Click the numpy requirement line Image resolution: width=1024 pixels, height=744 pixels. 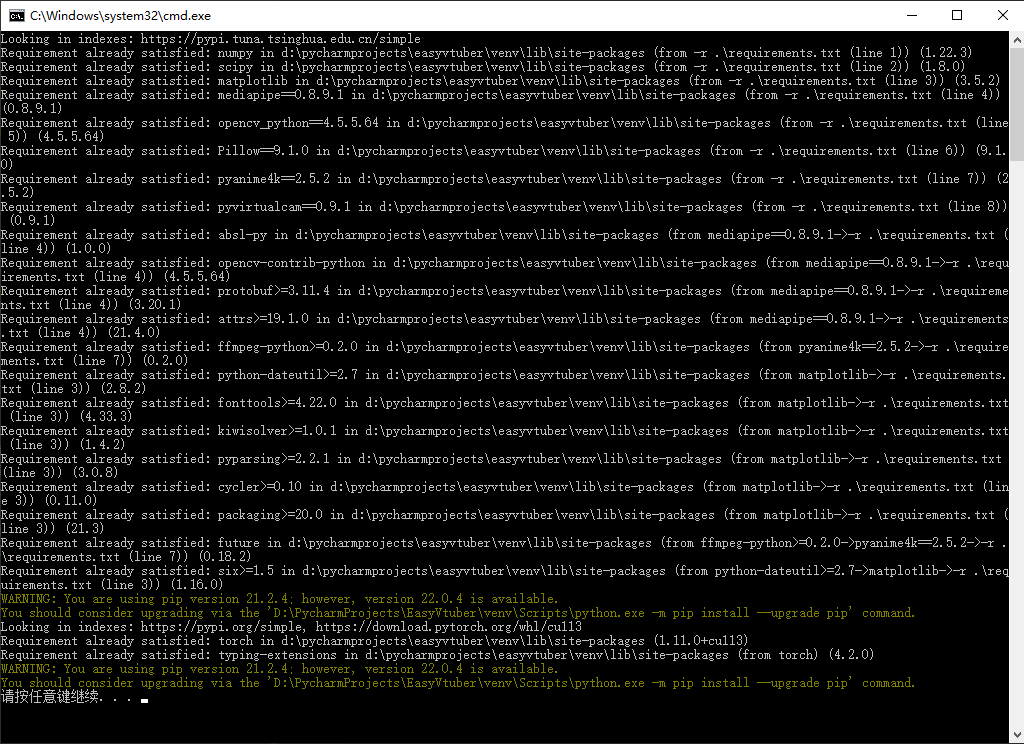point(487,53)
